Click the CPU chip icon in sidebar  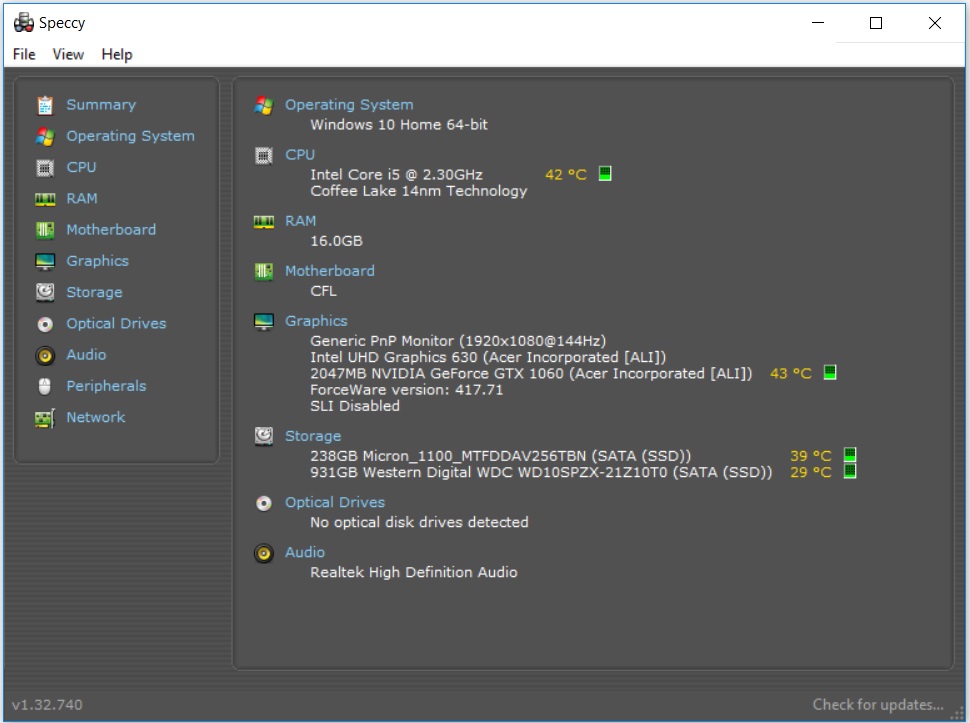pos(45,167)
